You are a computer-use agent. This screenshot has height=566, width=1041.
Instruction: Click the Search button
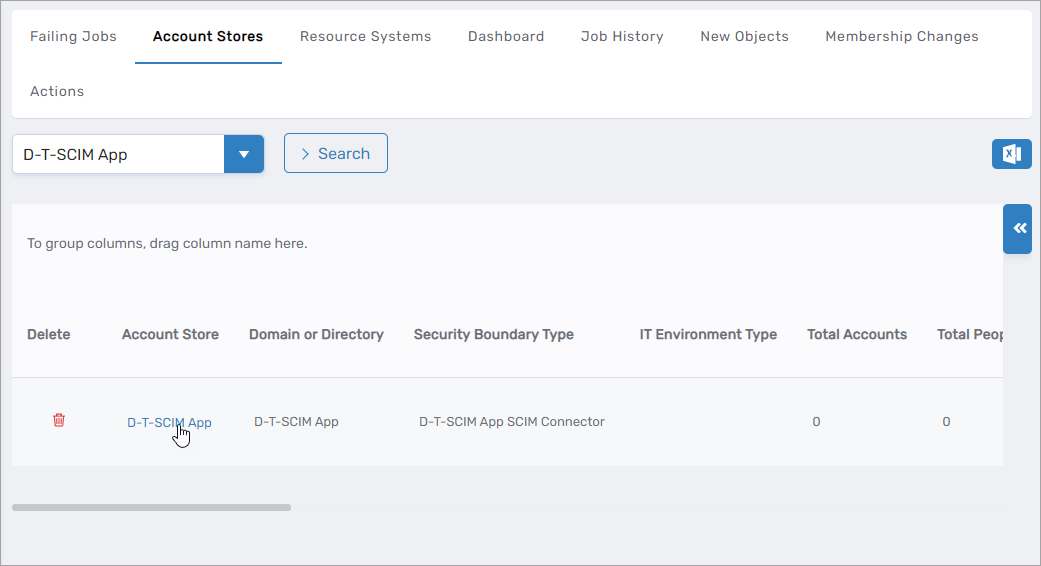[x=336, y=154]
